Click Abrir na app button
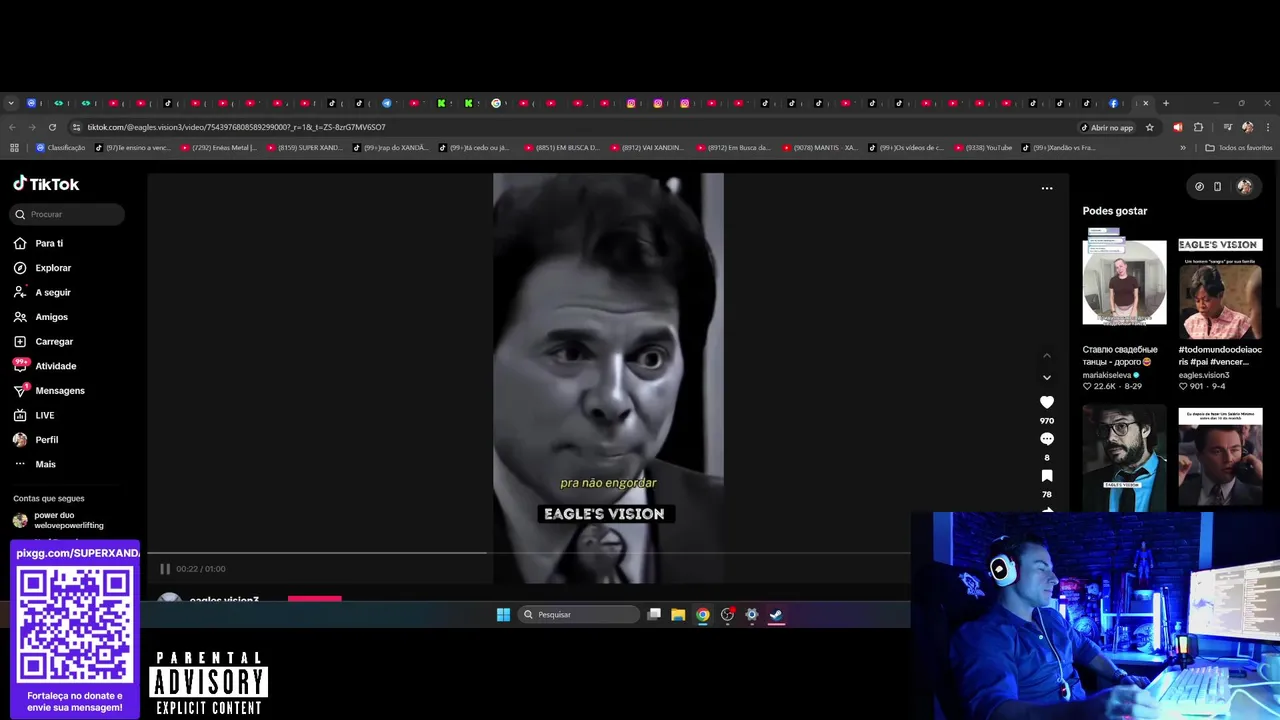1280x720 pixels. 1107,127
